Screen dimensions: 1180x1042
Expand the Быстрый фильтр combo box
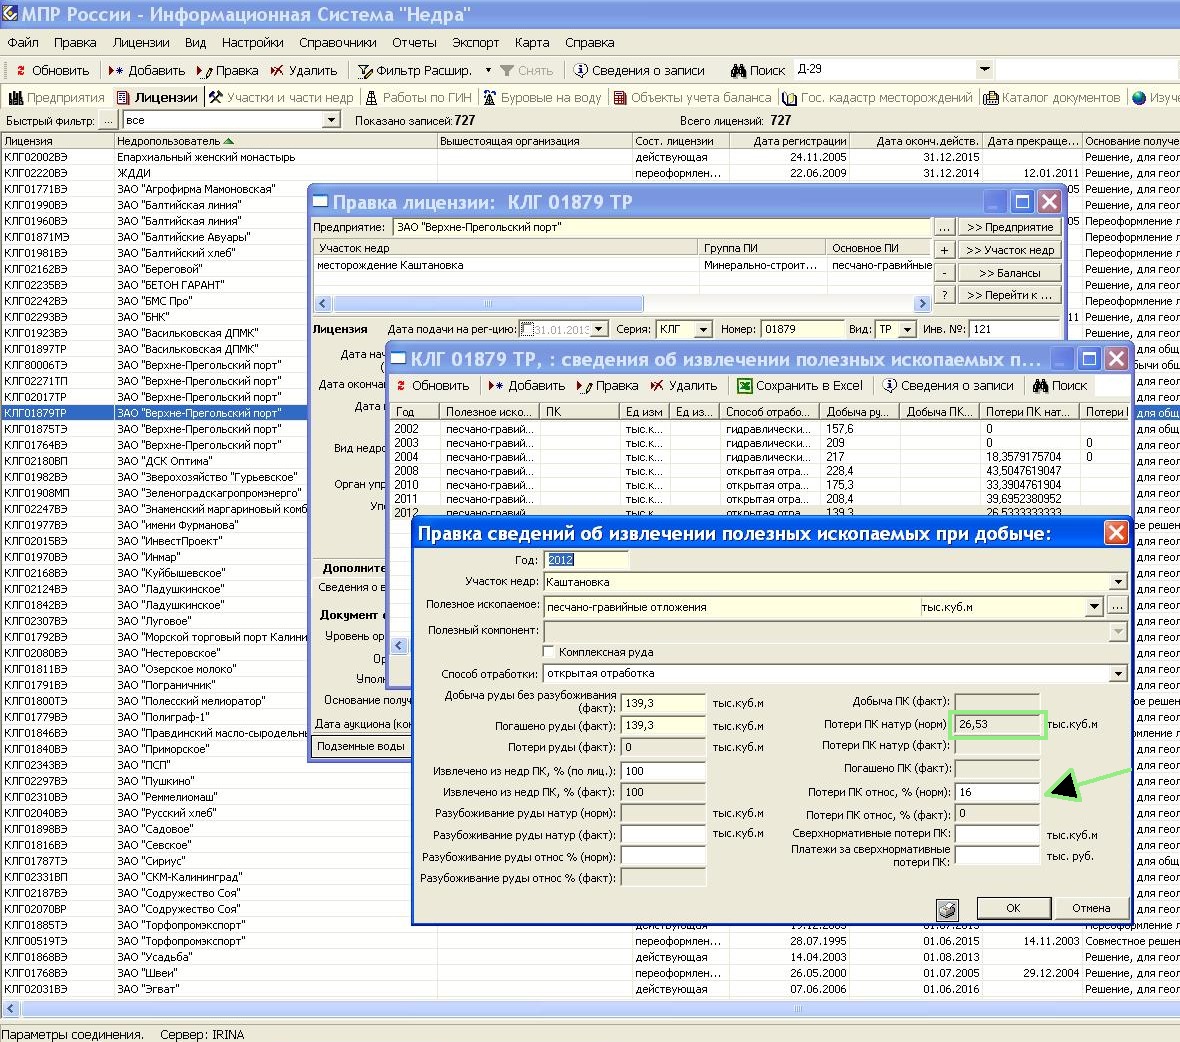pos(331,121)
